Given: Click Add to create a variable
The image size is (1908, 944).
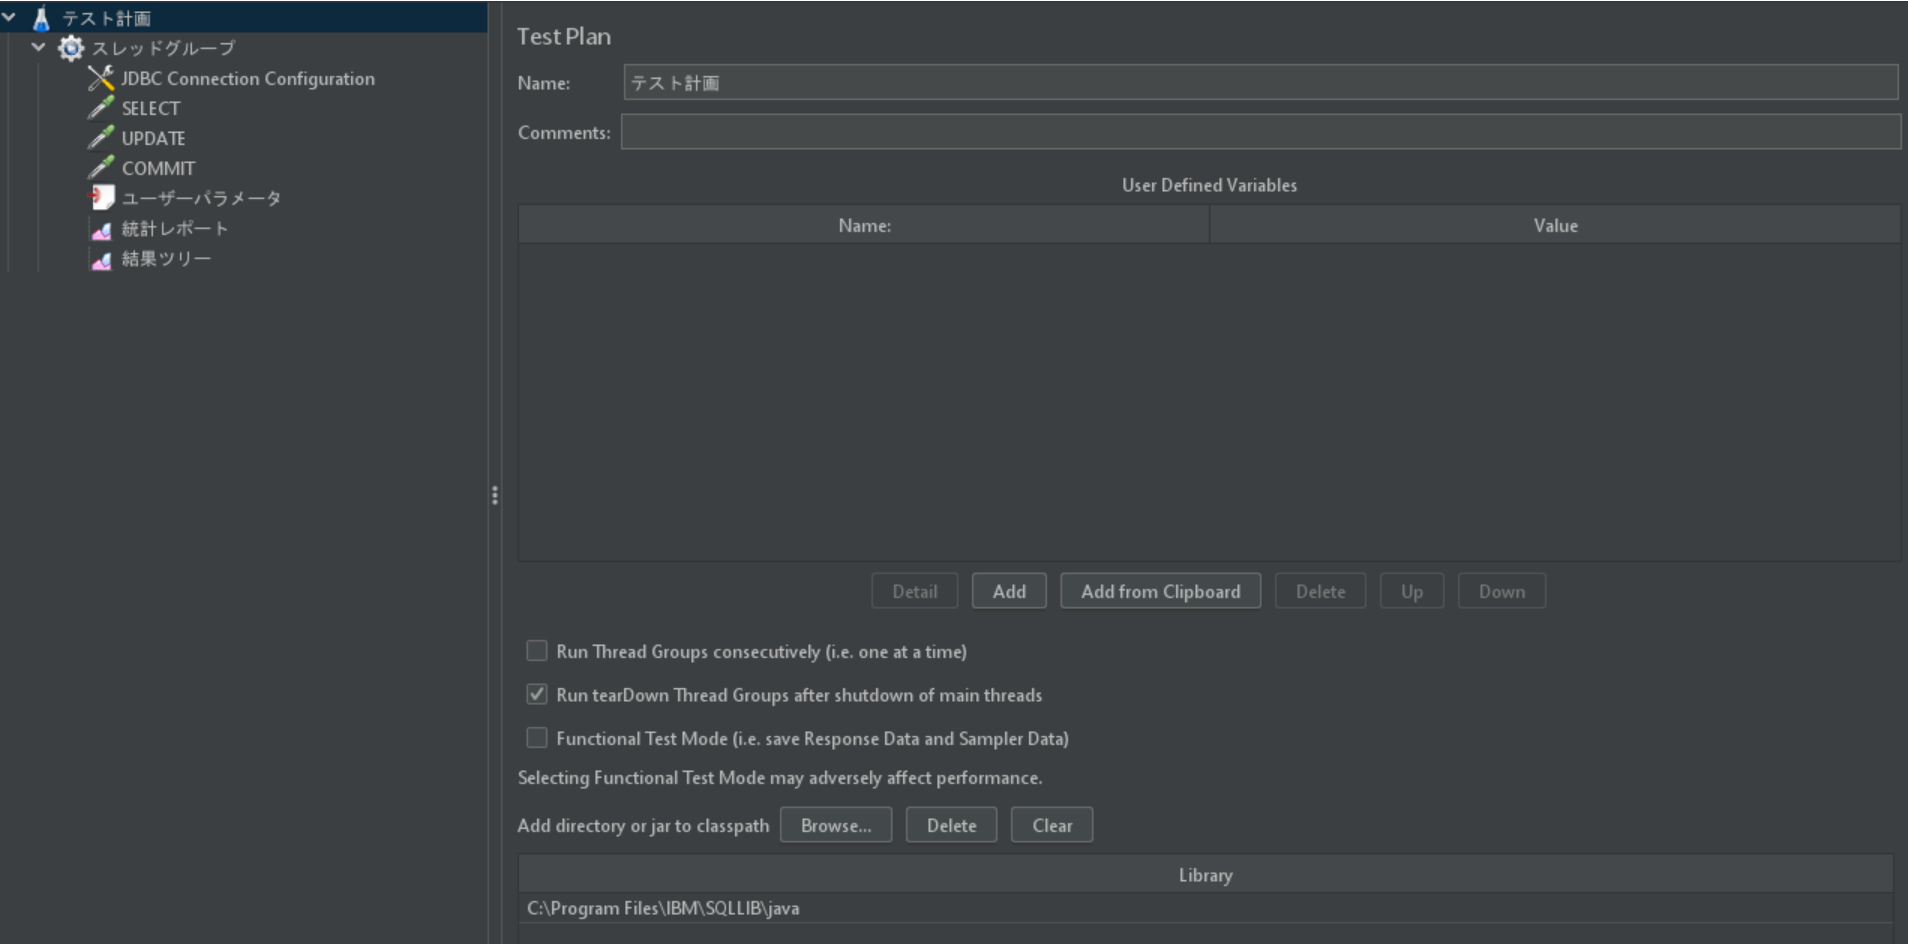Looking at the screenshot, I should pos(1009,591).
